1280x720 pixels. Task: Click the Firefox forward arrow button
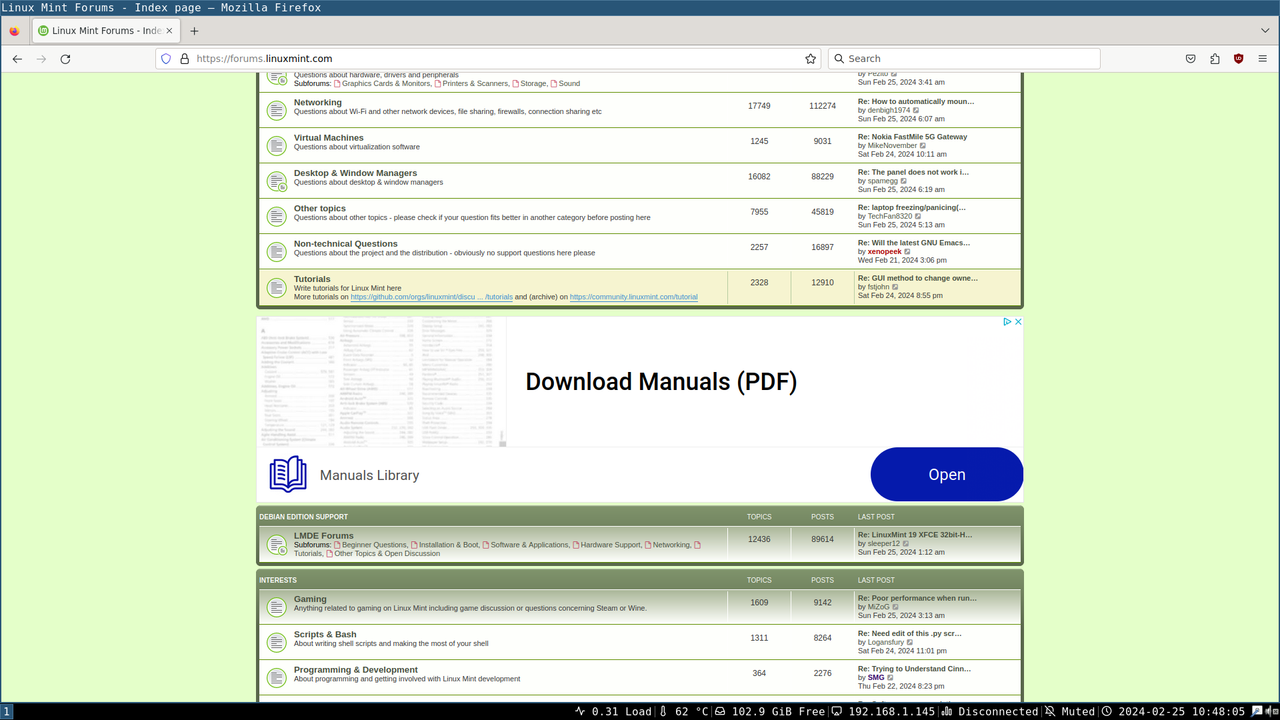tap(41, 59)
